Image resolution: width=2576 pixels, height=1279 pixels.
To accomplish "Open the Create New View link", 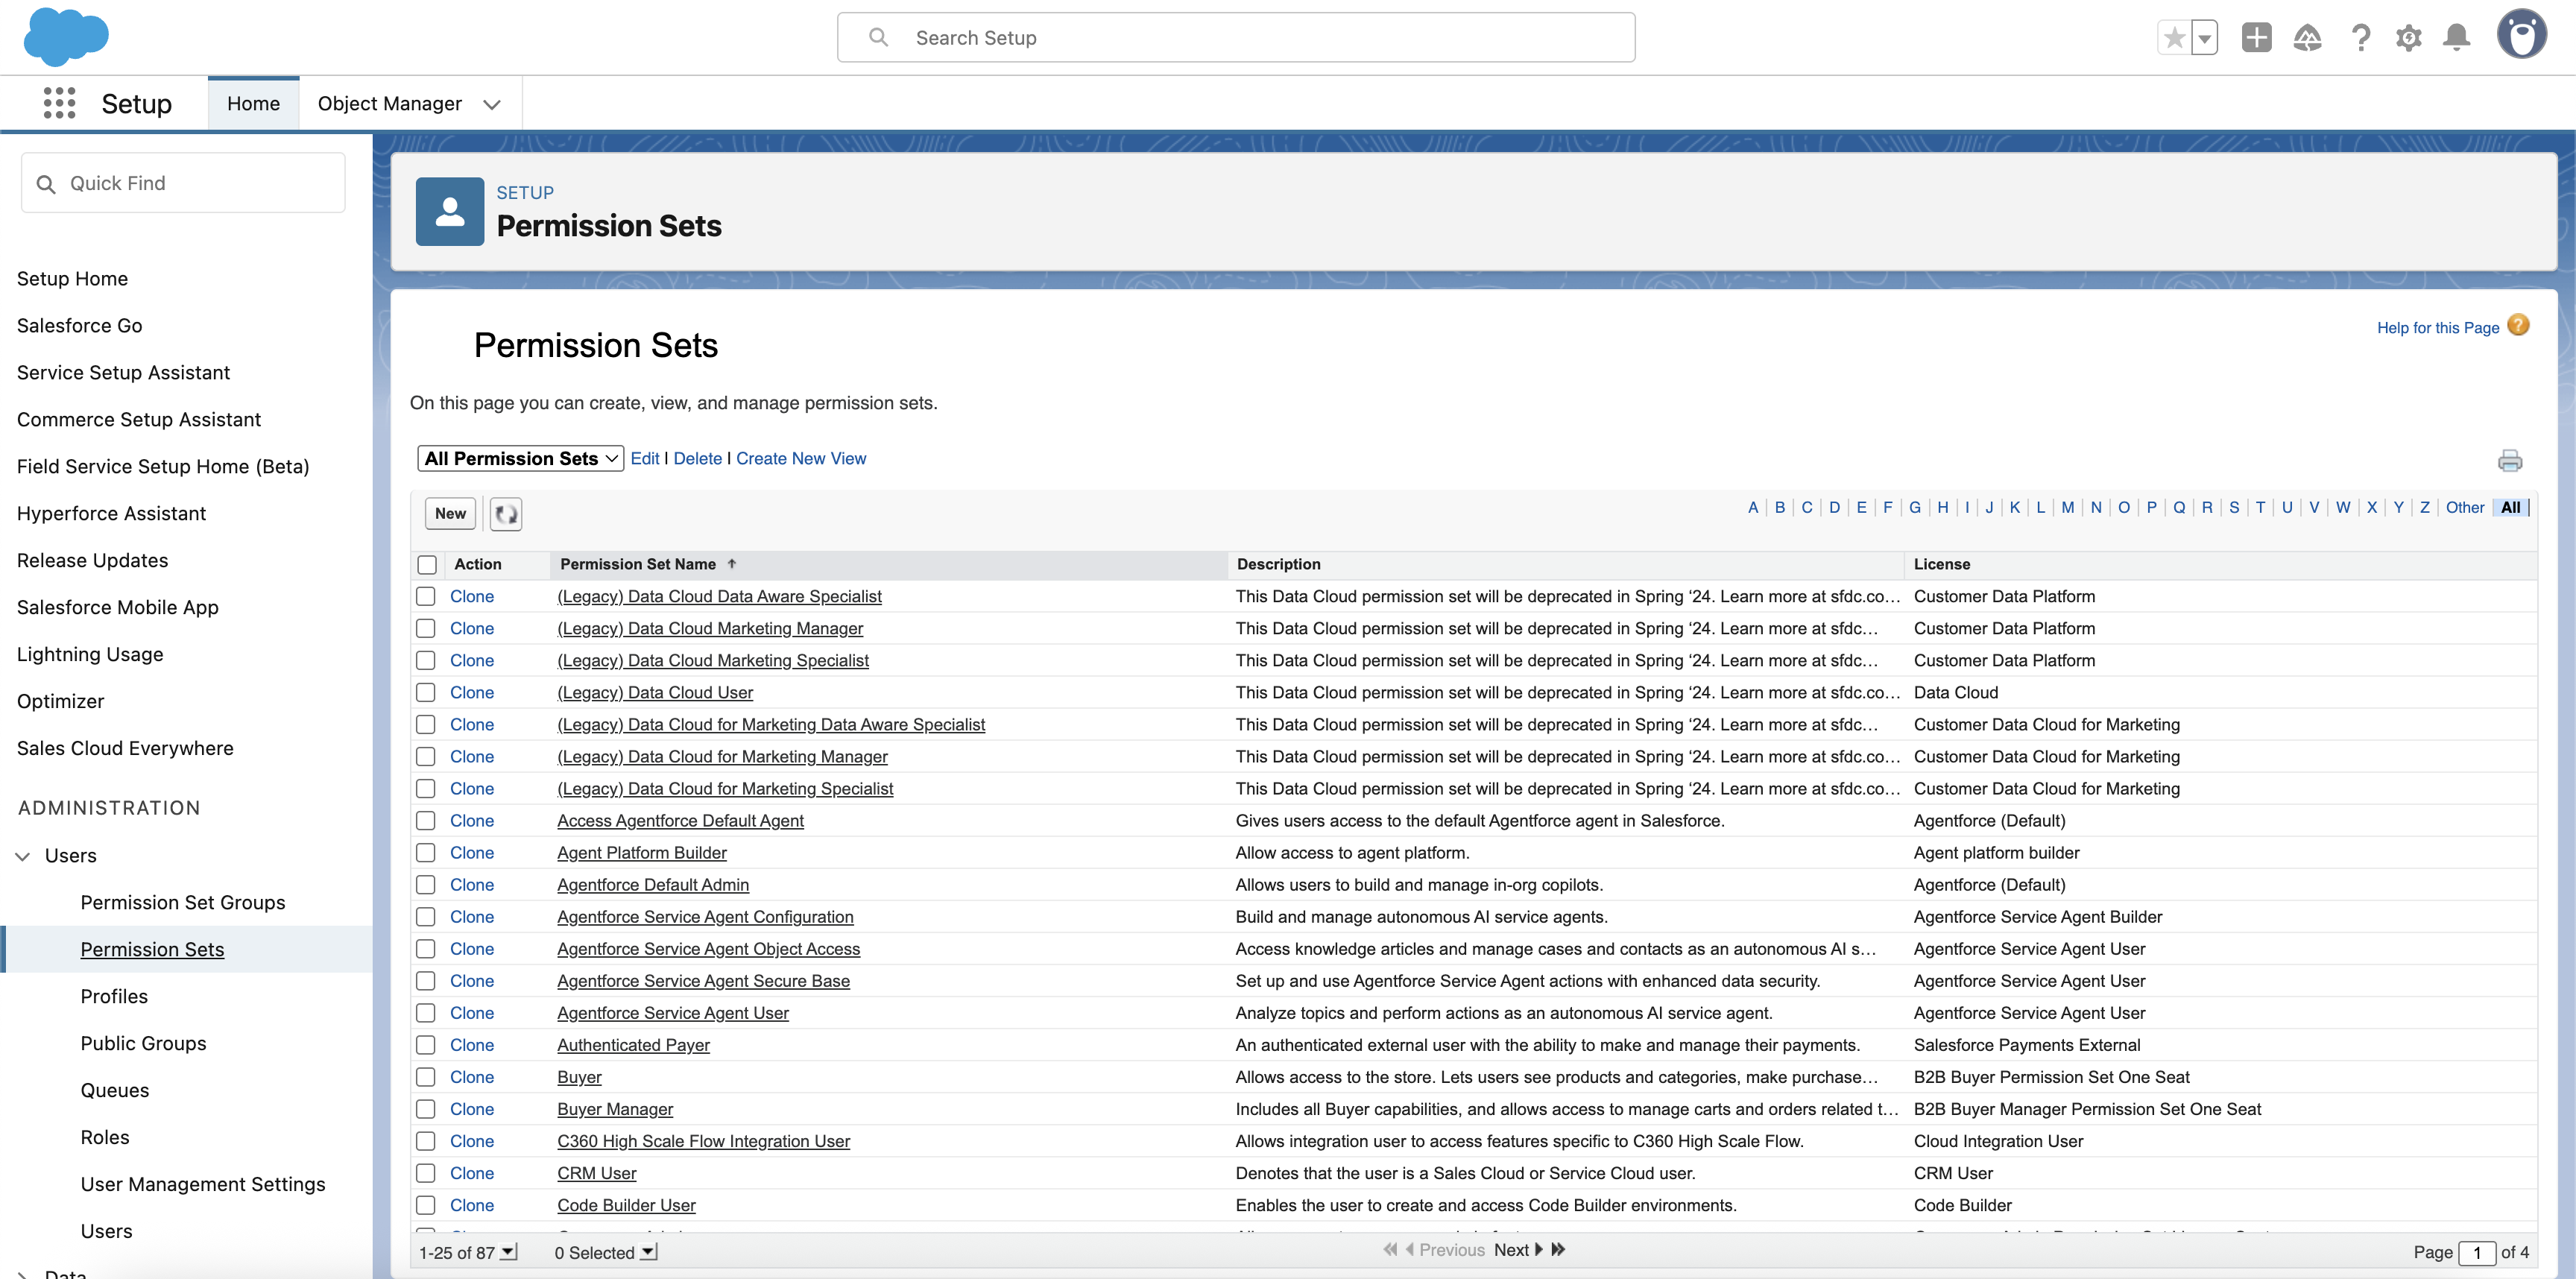I will (x=800, y=458).
